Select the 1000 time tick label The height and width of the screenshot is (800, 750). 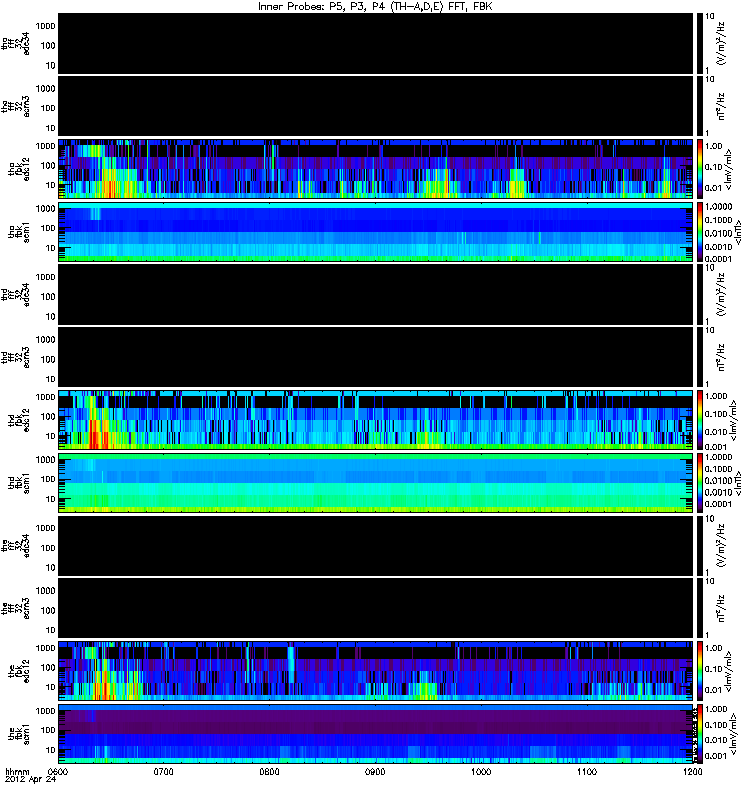tap(481, 771)
